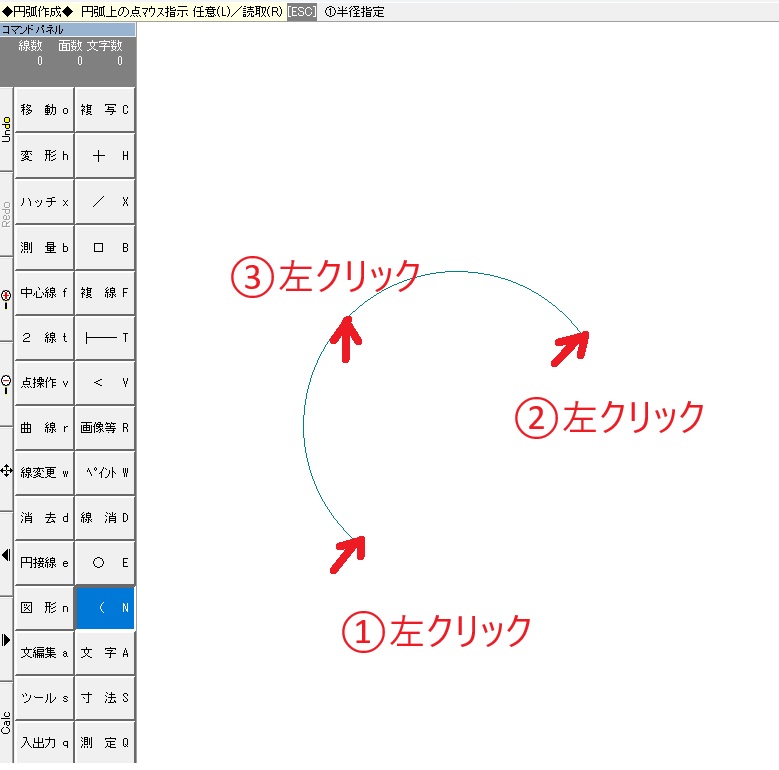Click the 移動 o move command

coord(45,111)
